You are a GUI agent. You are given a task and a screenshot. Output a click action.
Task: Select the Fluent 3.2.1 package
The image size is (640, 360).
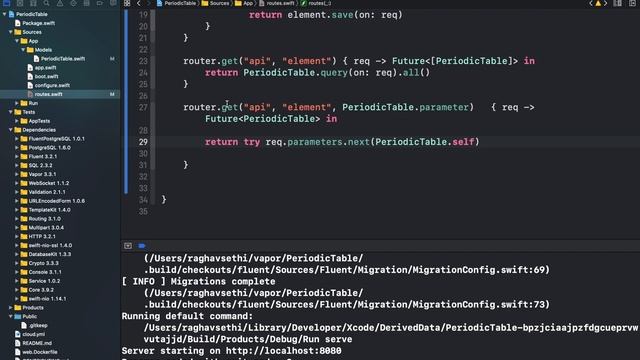(43, 157)
